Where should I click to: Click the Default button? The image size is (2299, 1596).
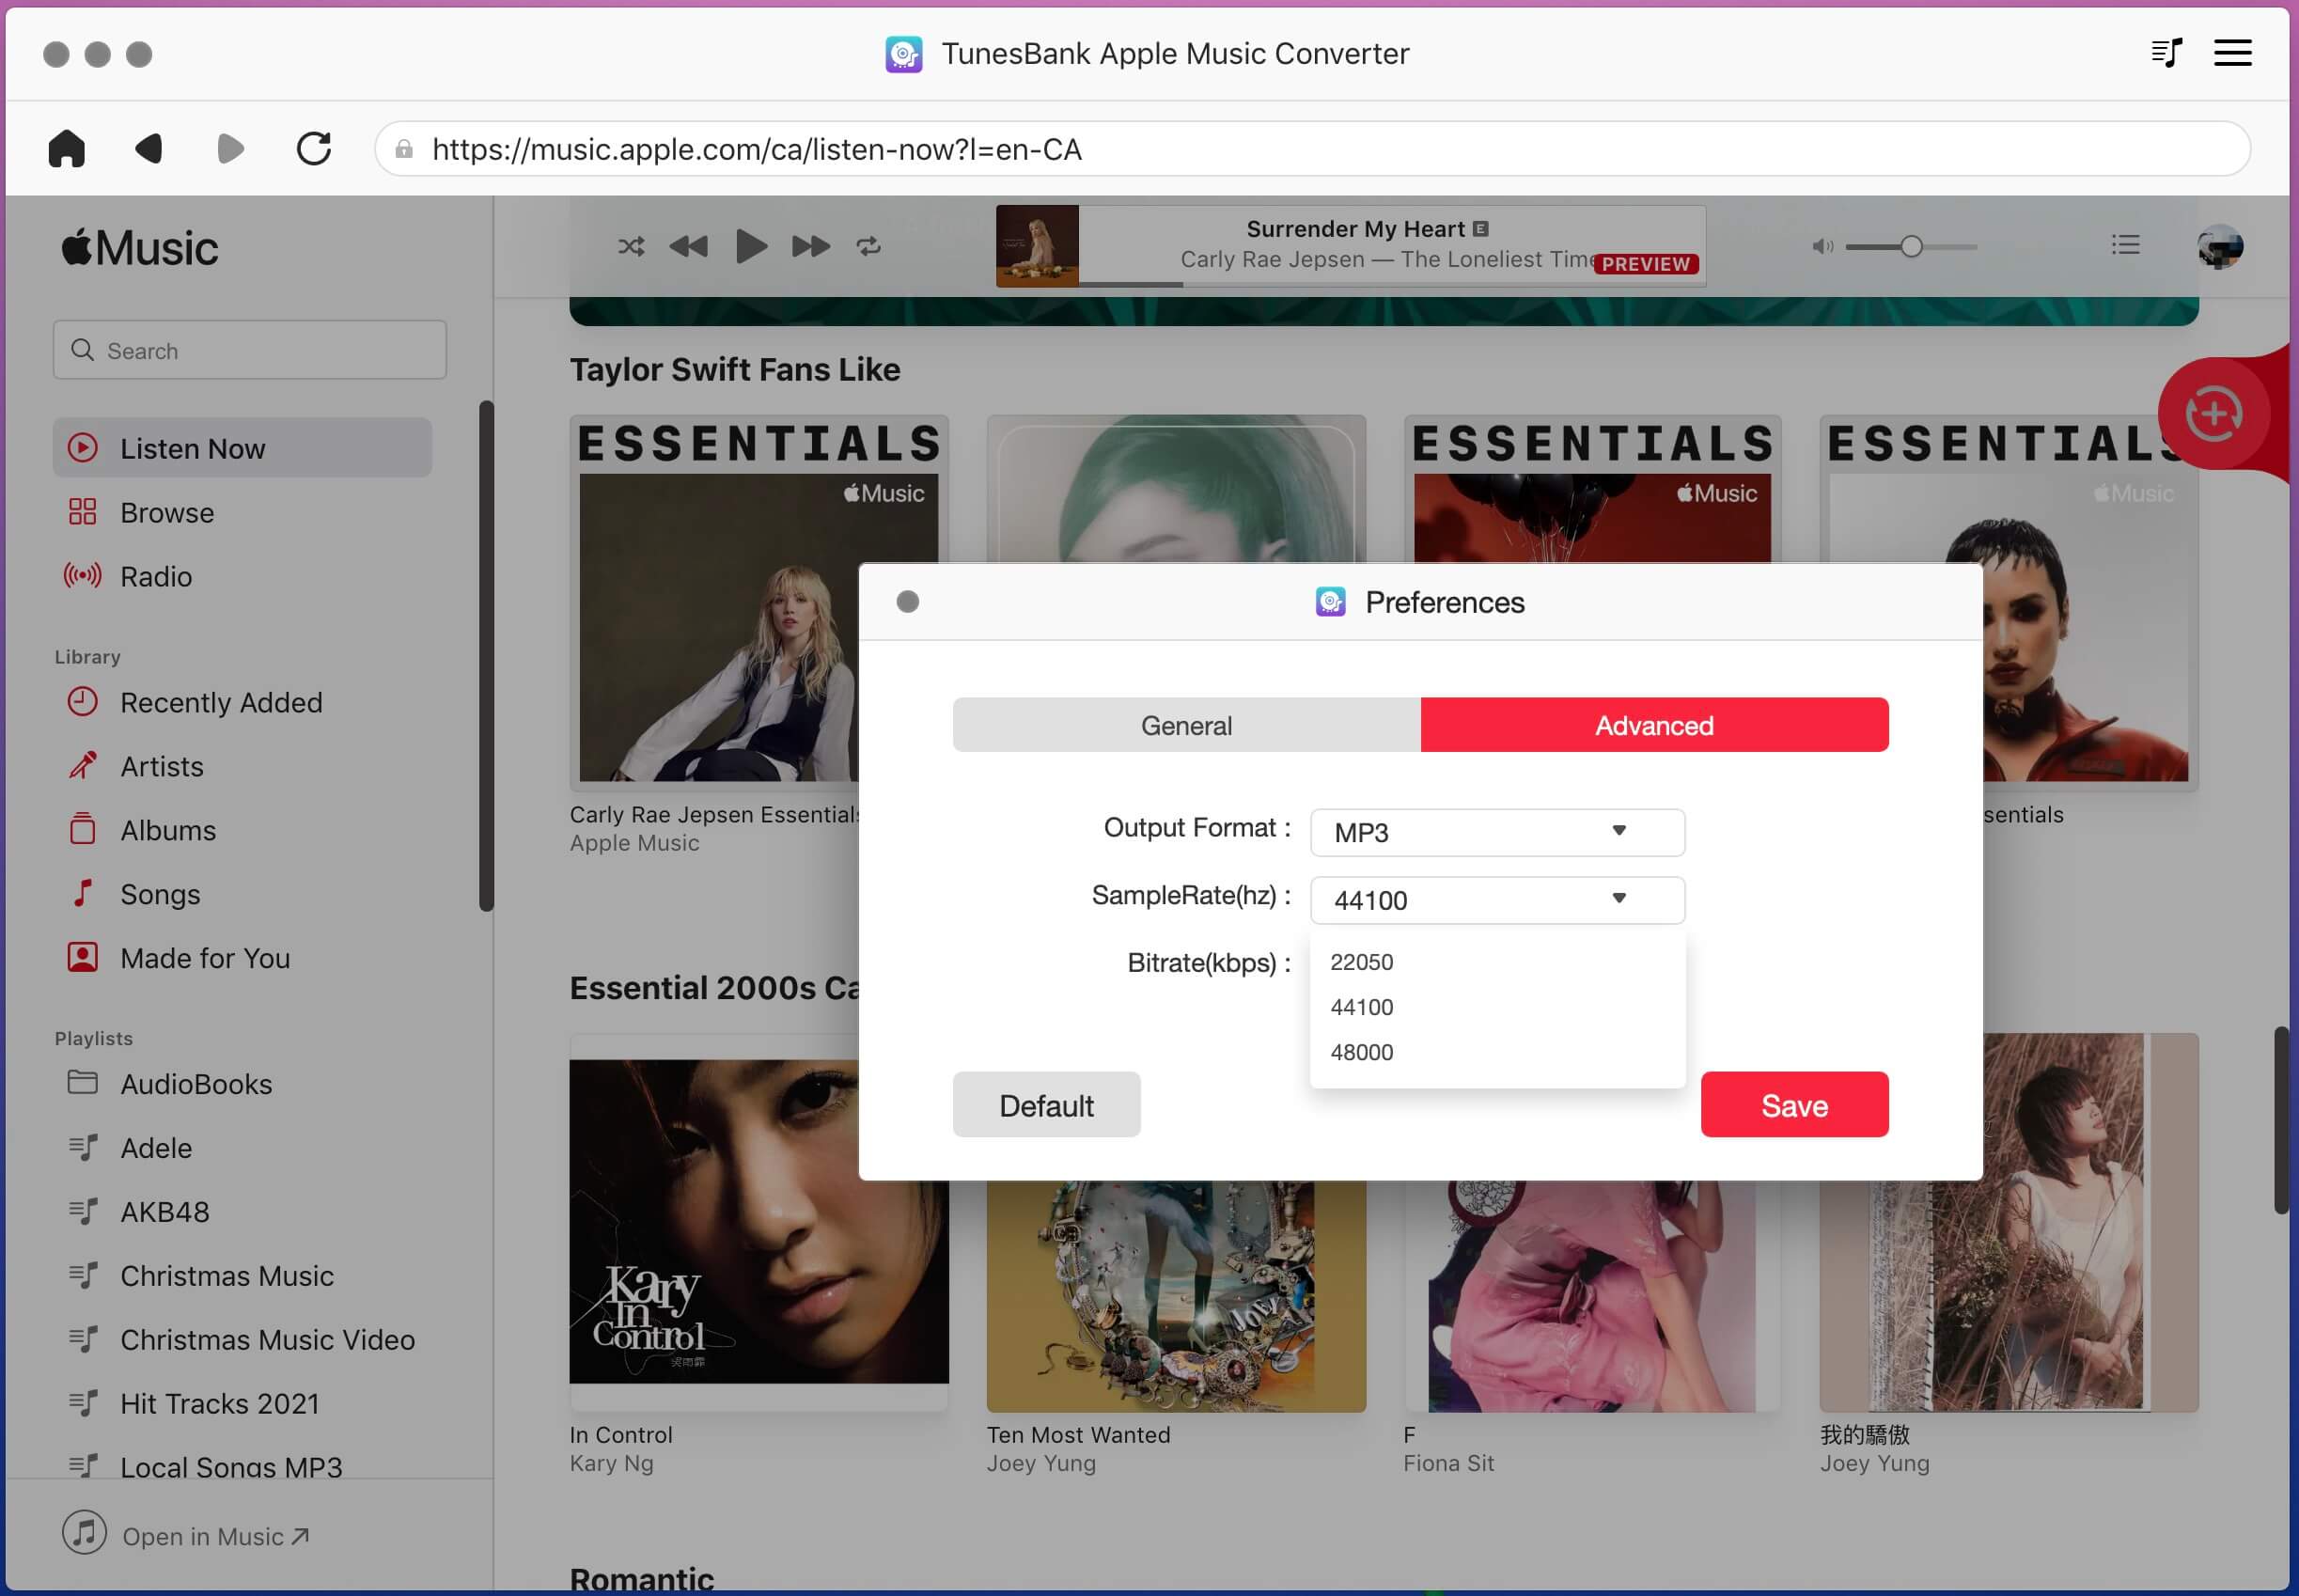click(x=1046, y=1105)
